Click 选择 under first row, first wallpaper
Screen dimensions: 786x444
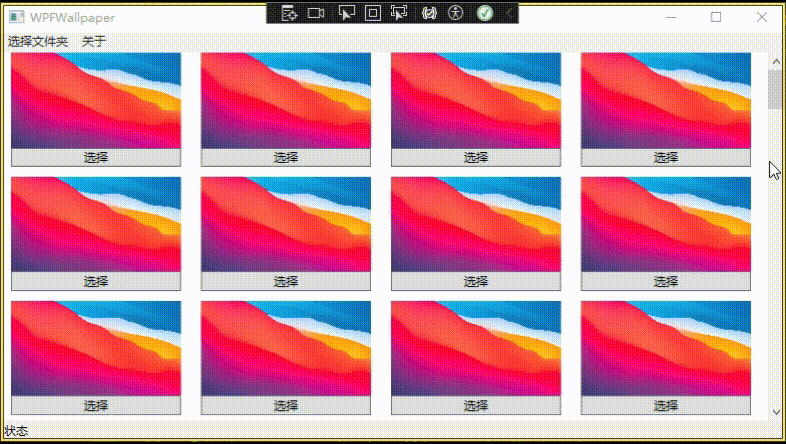[96, 157]
